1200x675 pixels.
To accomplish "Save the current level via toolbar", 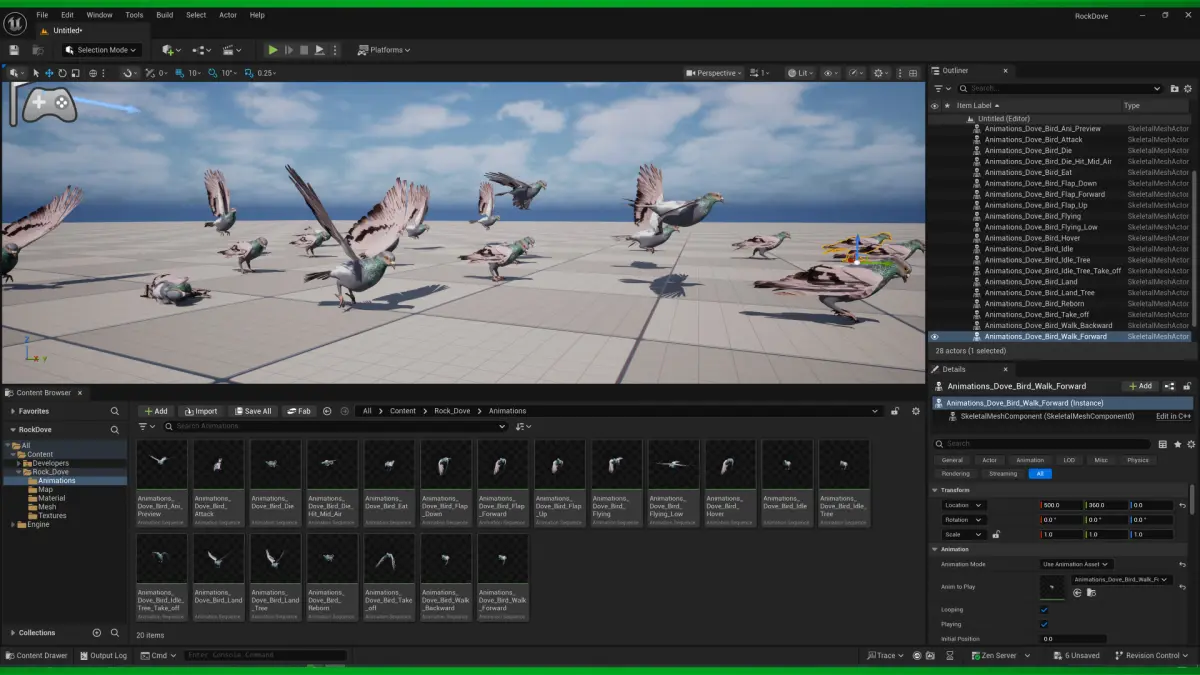I will click(14, 50).
